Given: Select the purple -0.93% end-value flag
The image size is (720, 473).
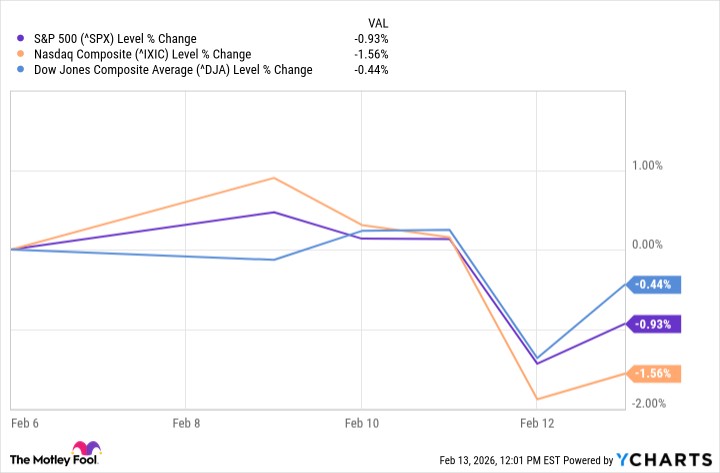Looking at the screenshot, I should 655,324.
